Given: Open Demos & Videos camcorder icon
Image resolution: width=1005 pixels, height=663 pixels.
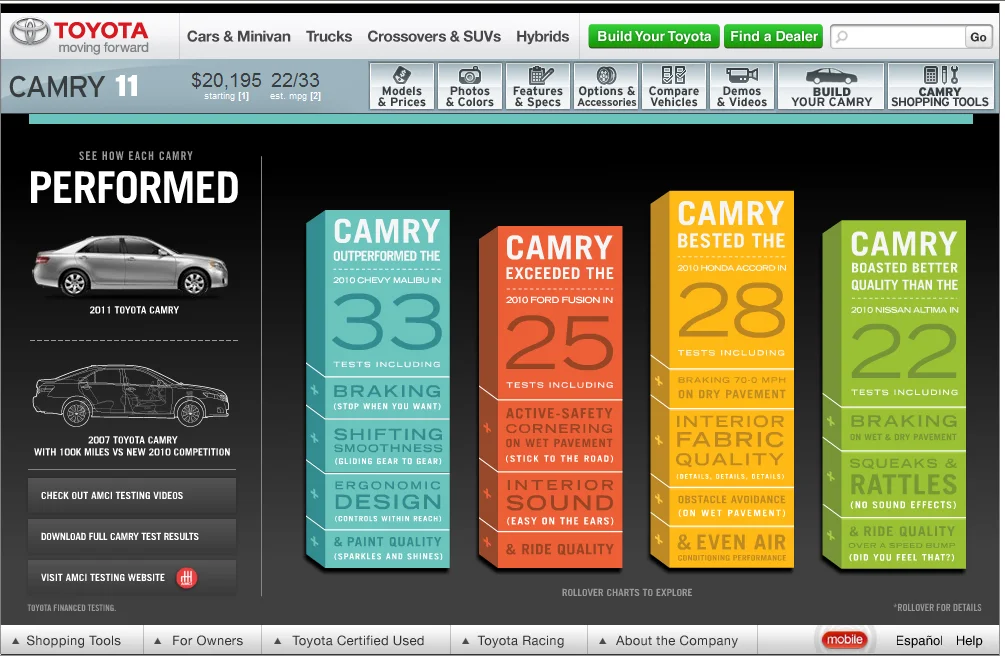Looking at the screenshot, I should coord(742,74).
